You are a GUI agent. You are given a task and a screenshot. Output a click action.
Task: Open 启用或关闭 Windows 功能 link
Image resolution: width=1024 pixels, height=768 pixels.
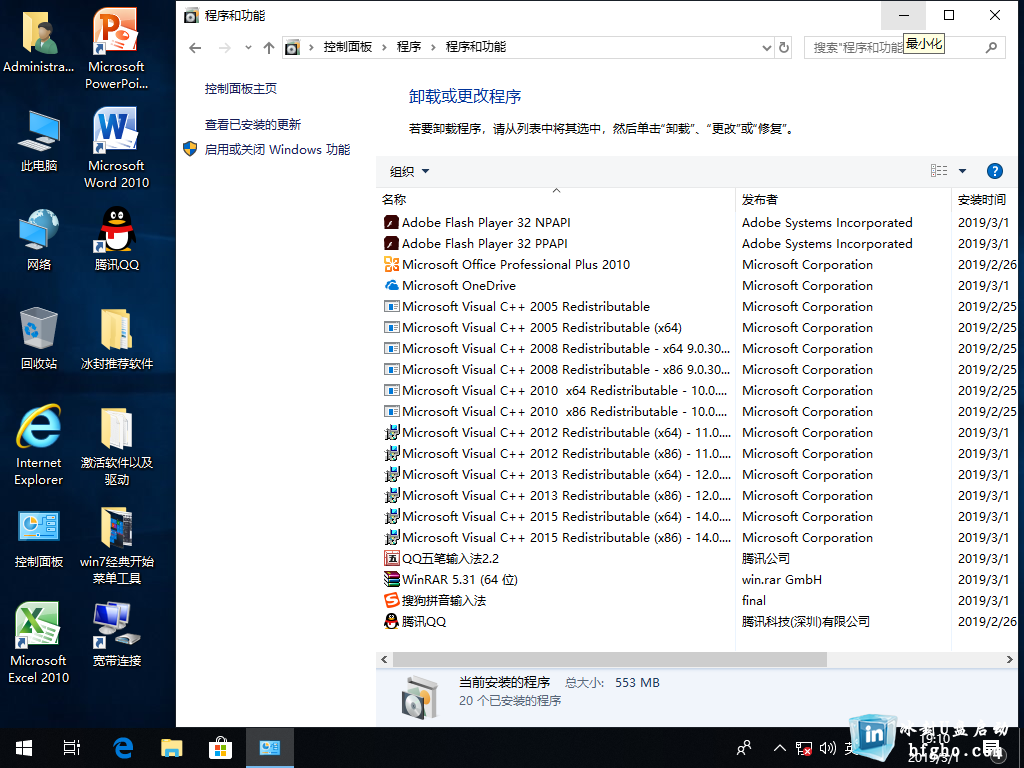click(x=277, y=150)
